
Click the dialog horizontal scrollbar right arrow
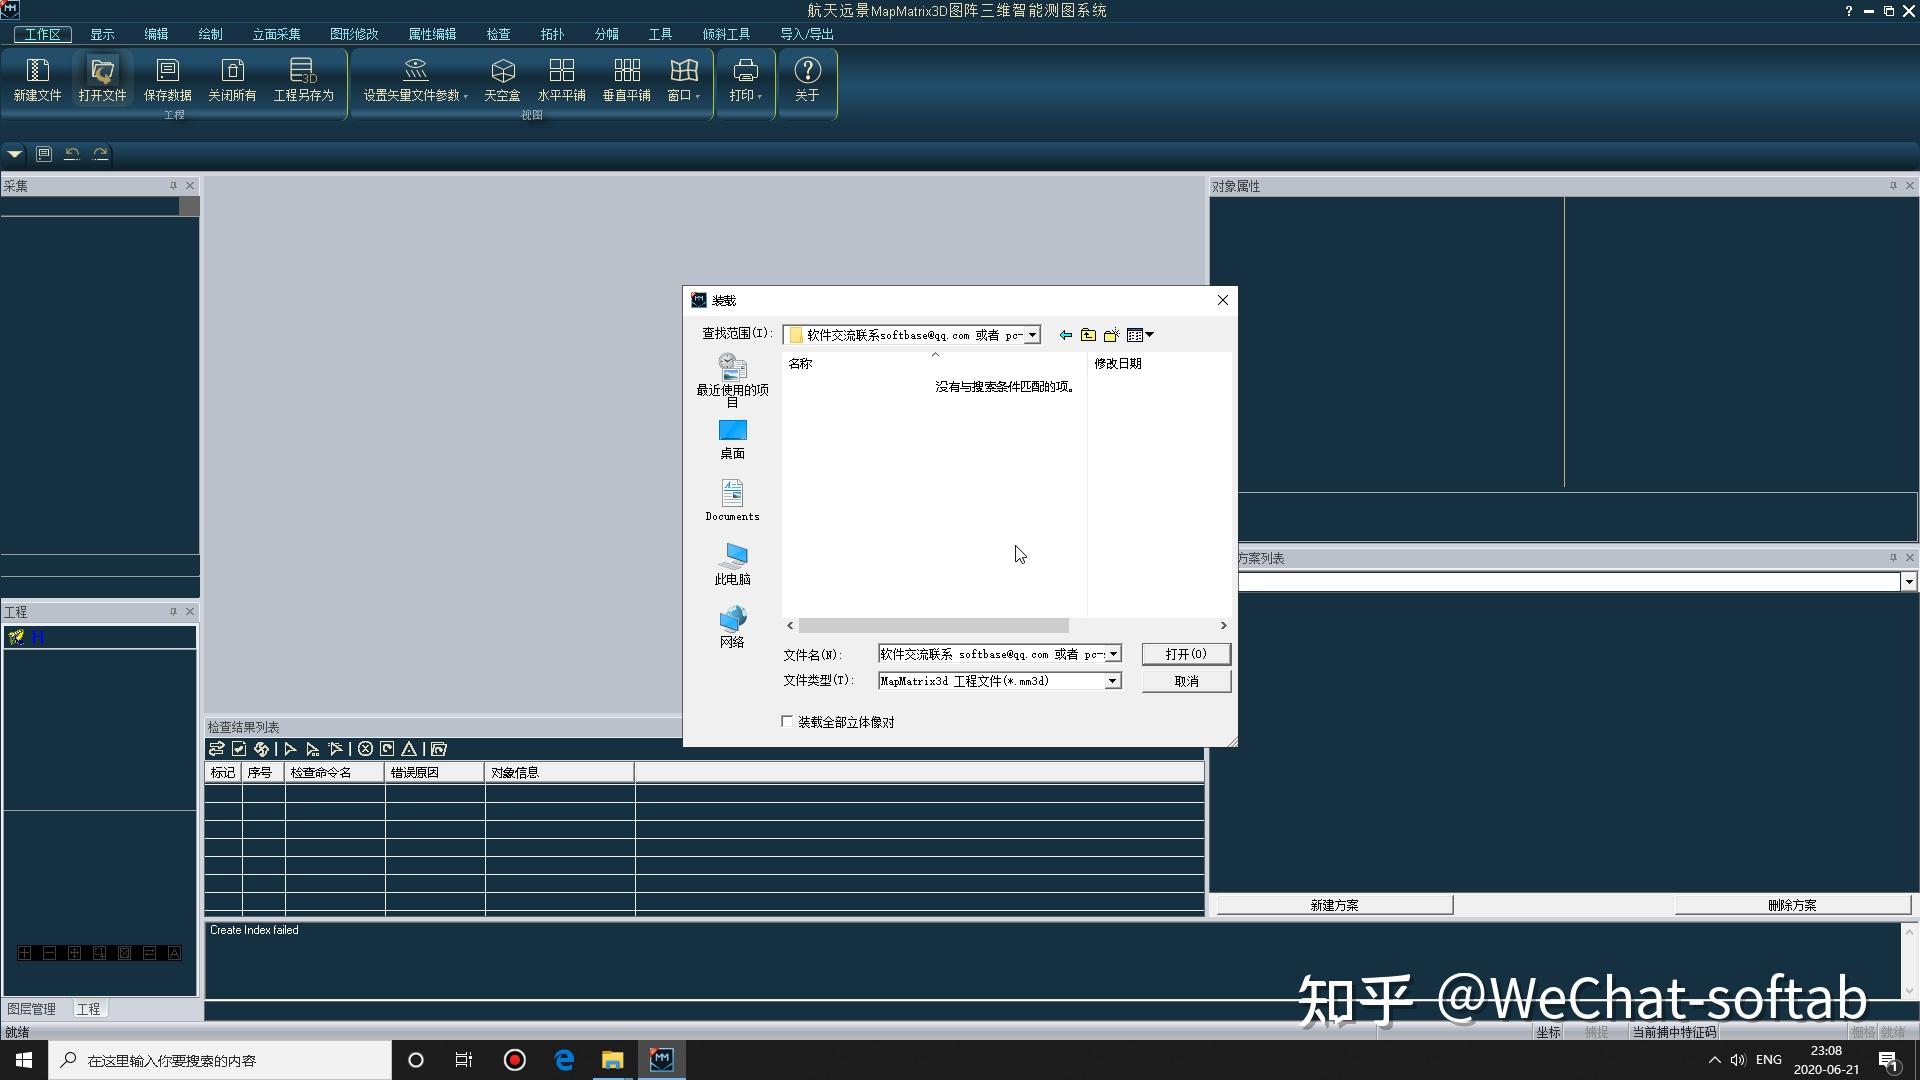(1223, 625)
